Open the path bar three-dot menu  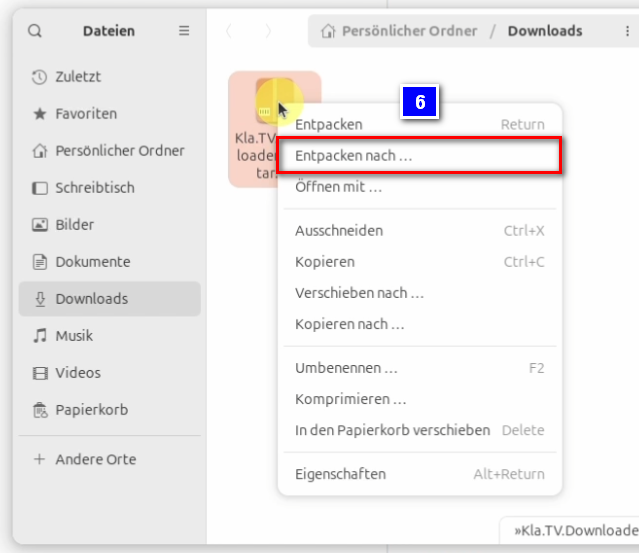click(x=627, y=31)
